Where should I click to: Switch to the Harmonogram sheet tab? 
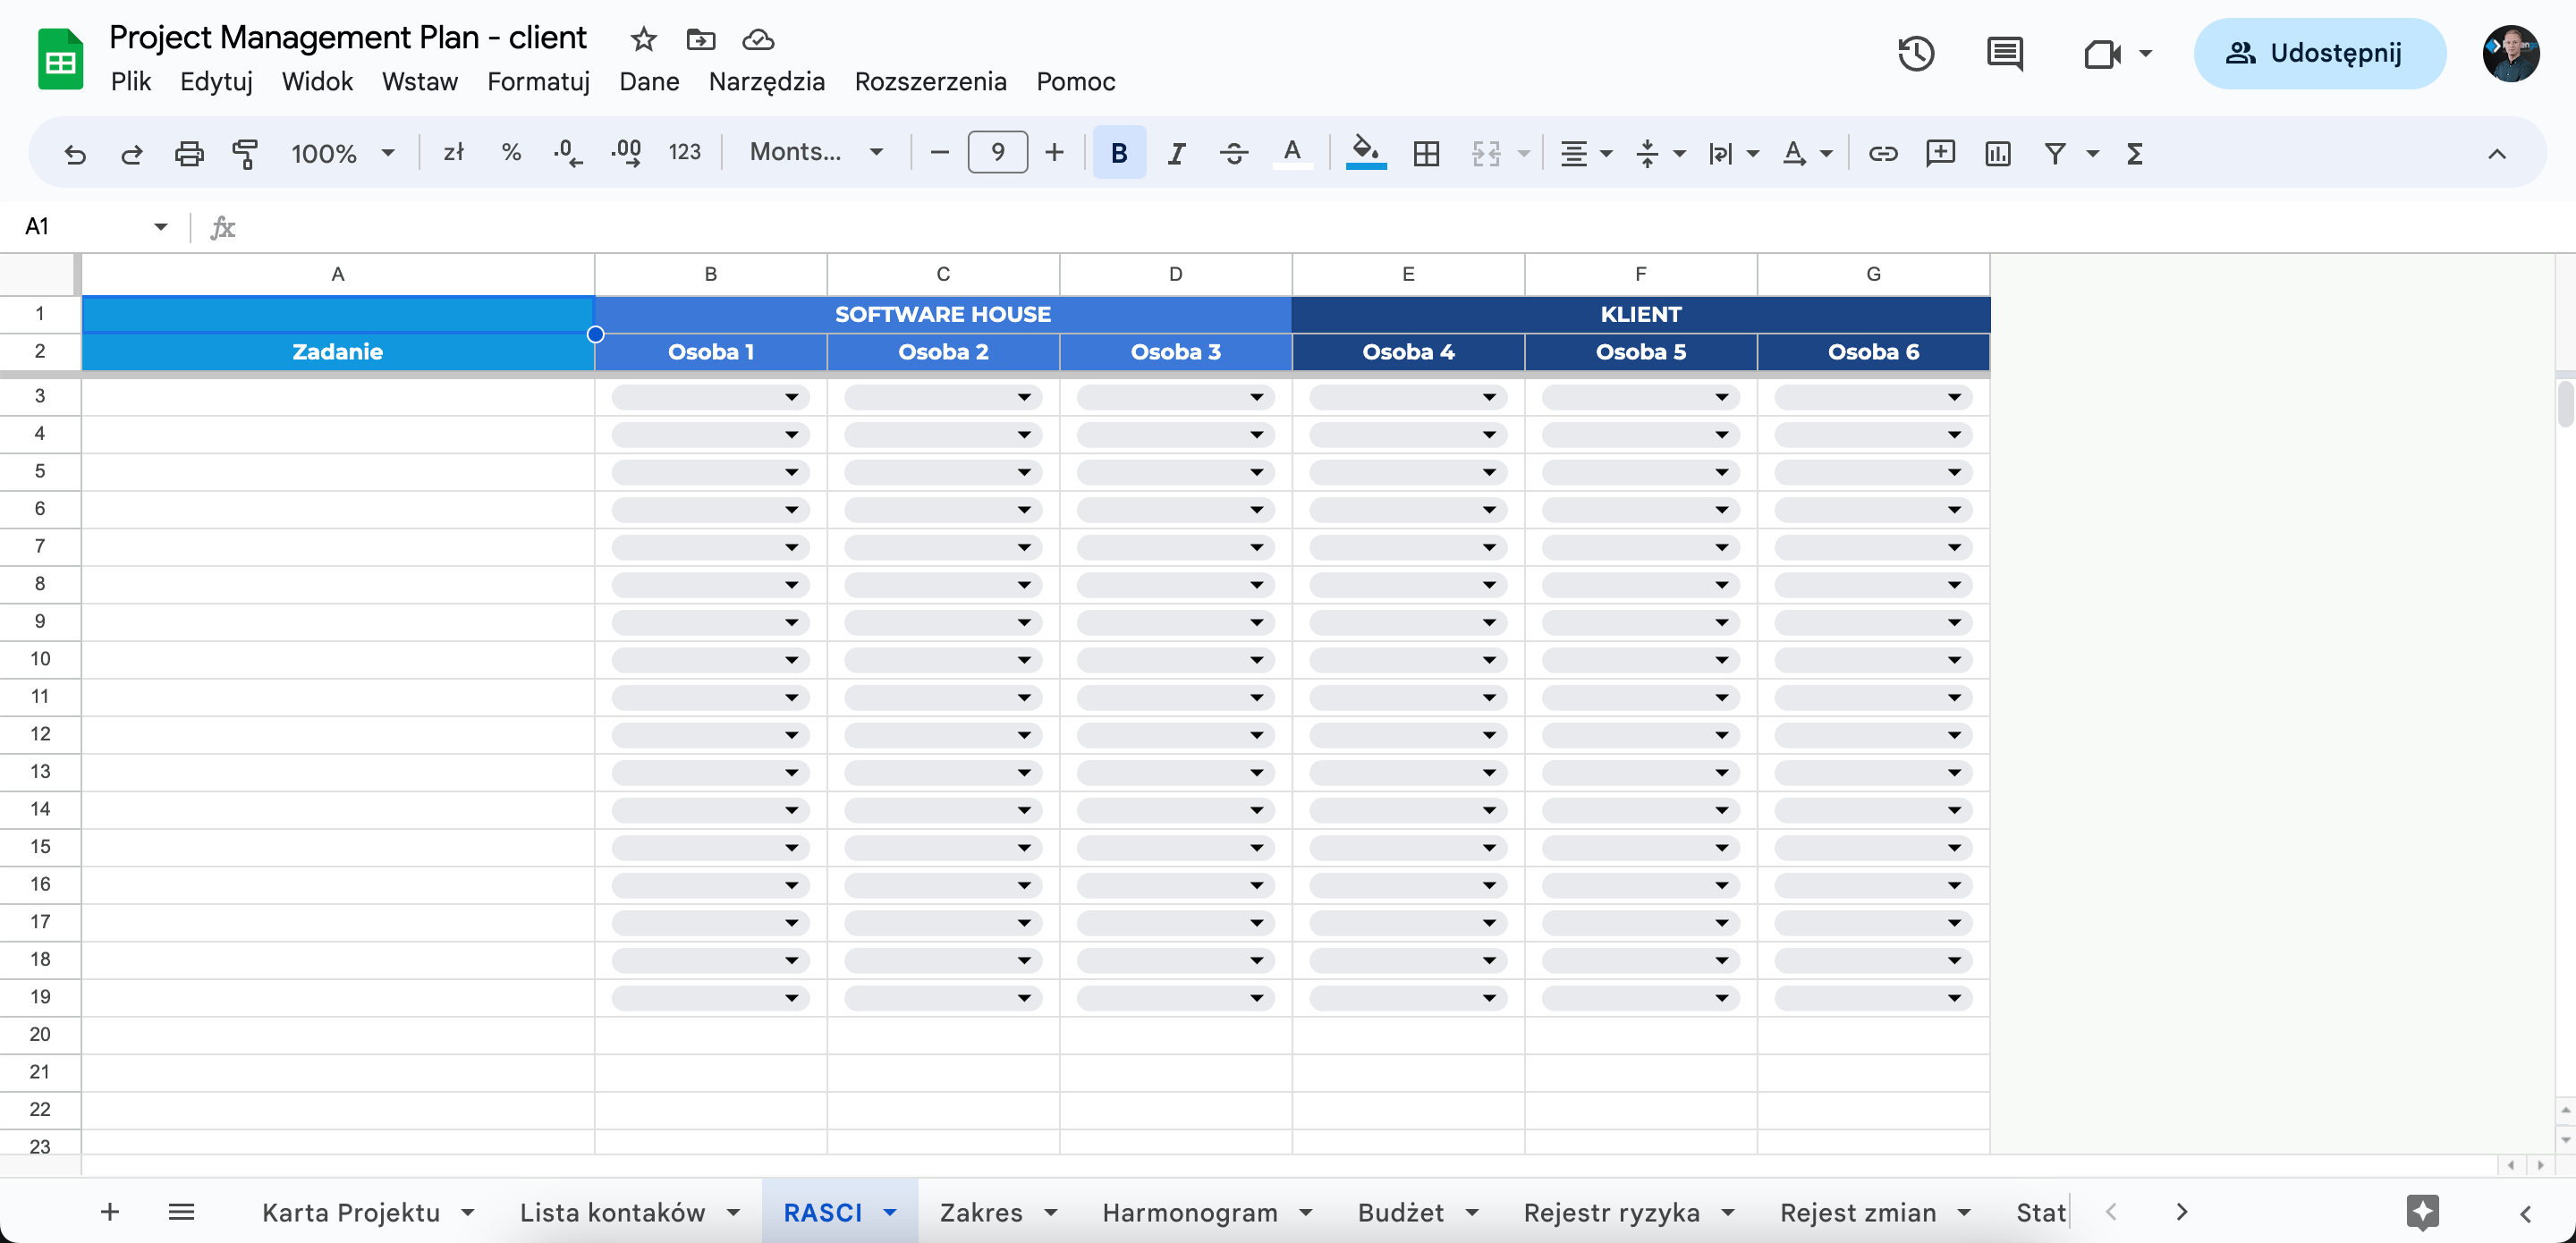pos(1189,1212)
